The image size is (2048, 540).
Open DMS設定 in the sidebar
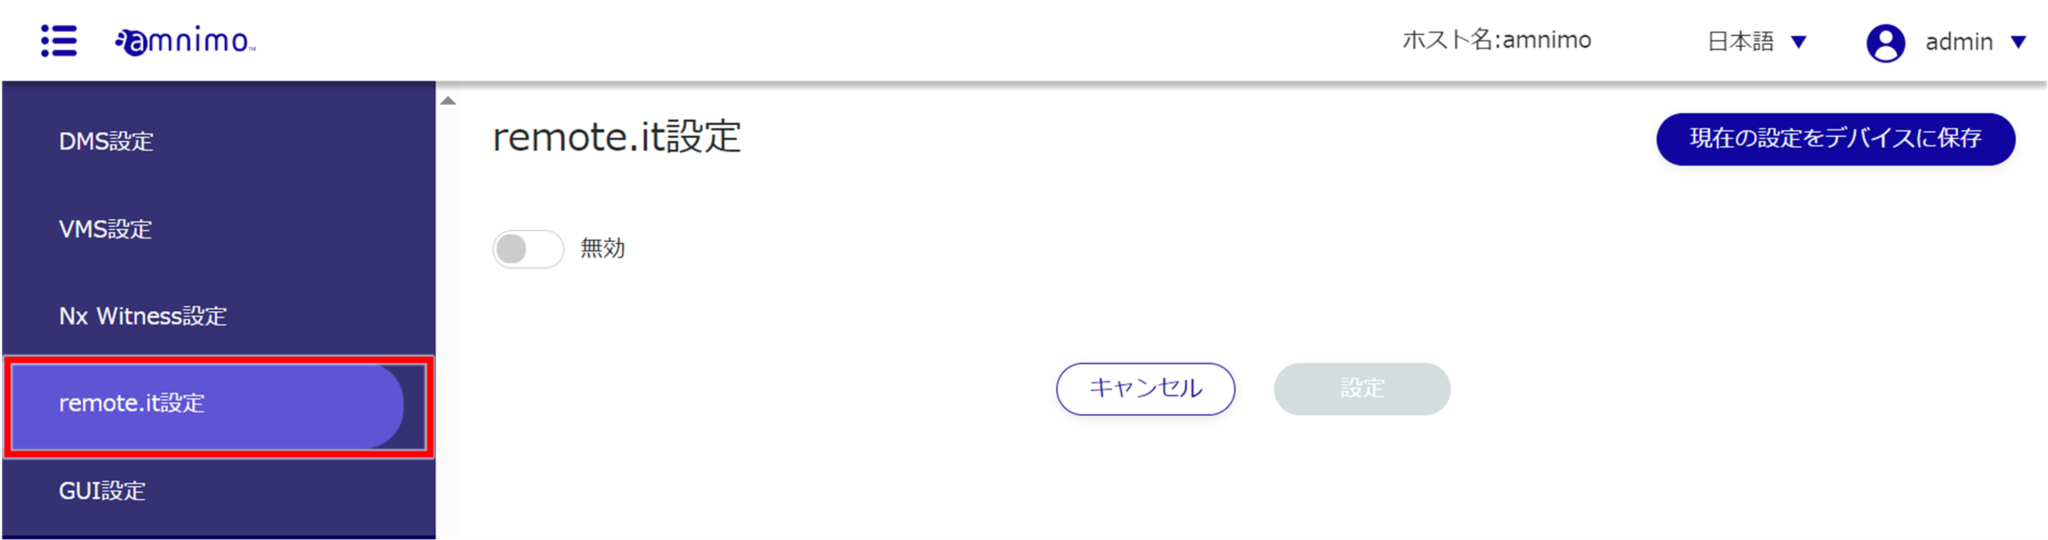[106, 142]
